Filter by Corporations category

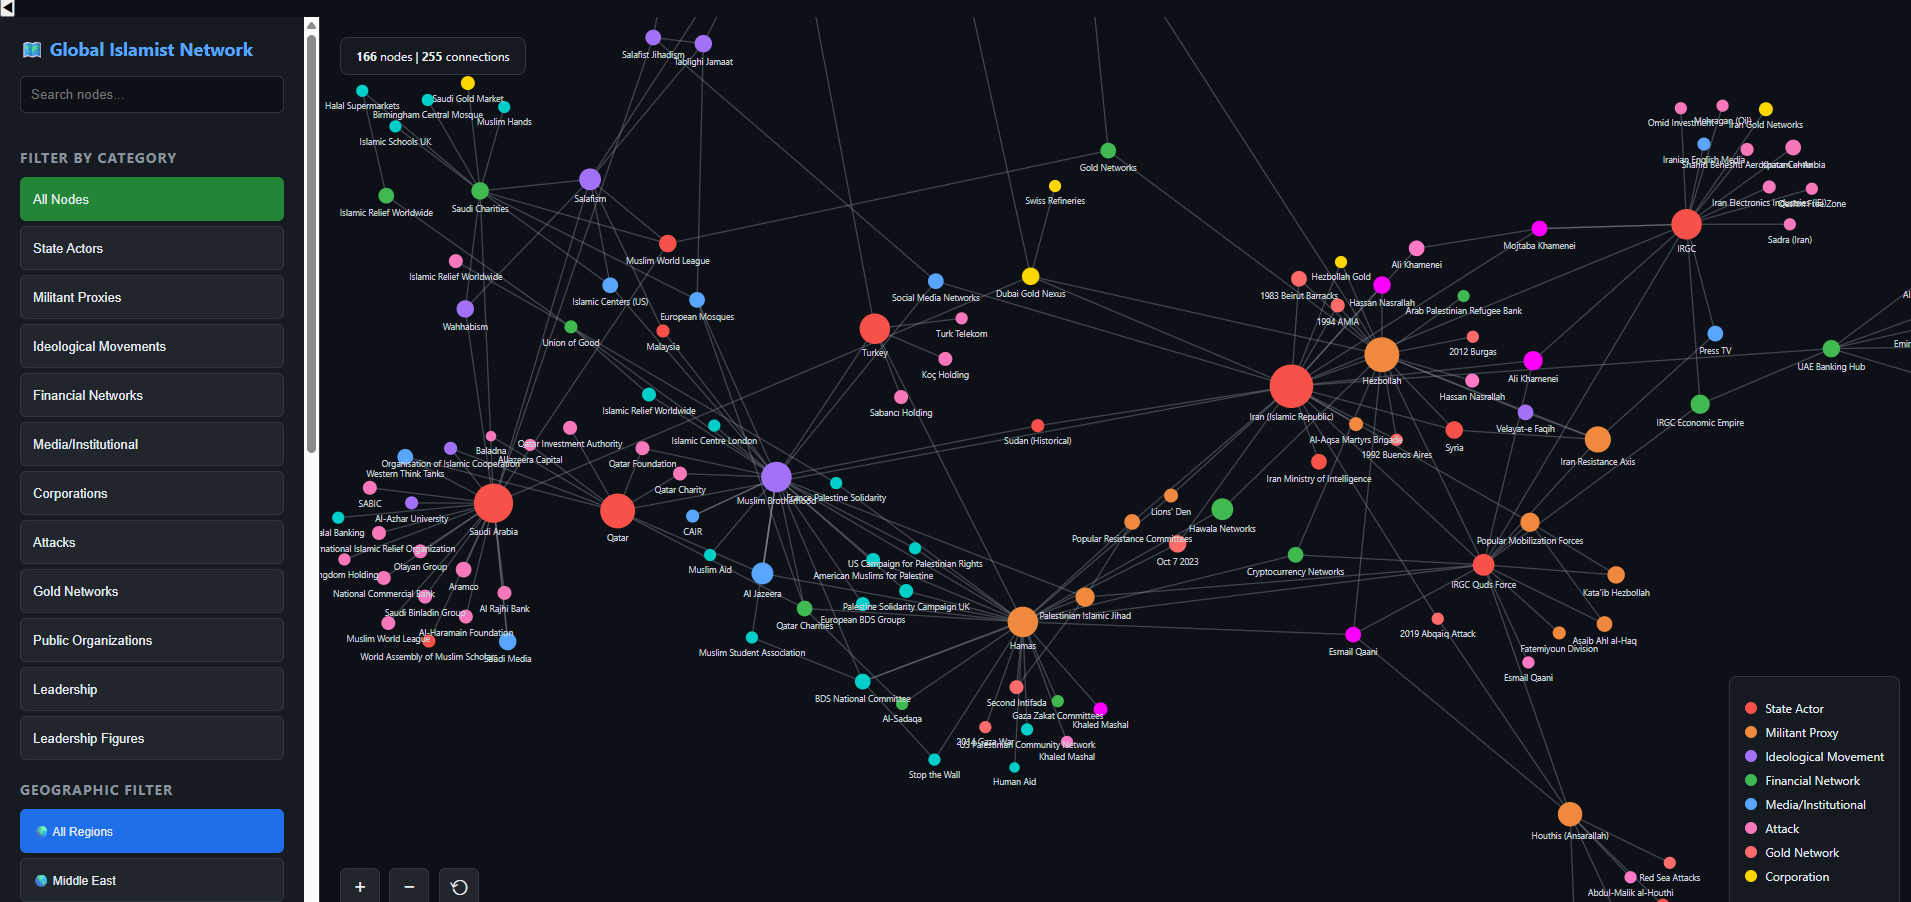[x=152, y=493]
